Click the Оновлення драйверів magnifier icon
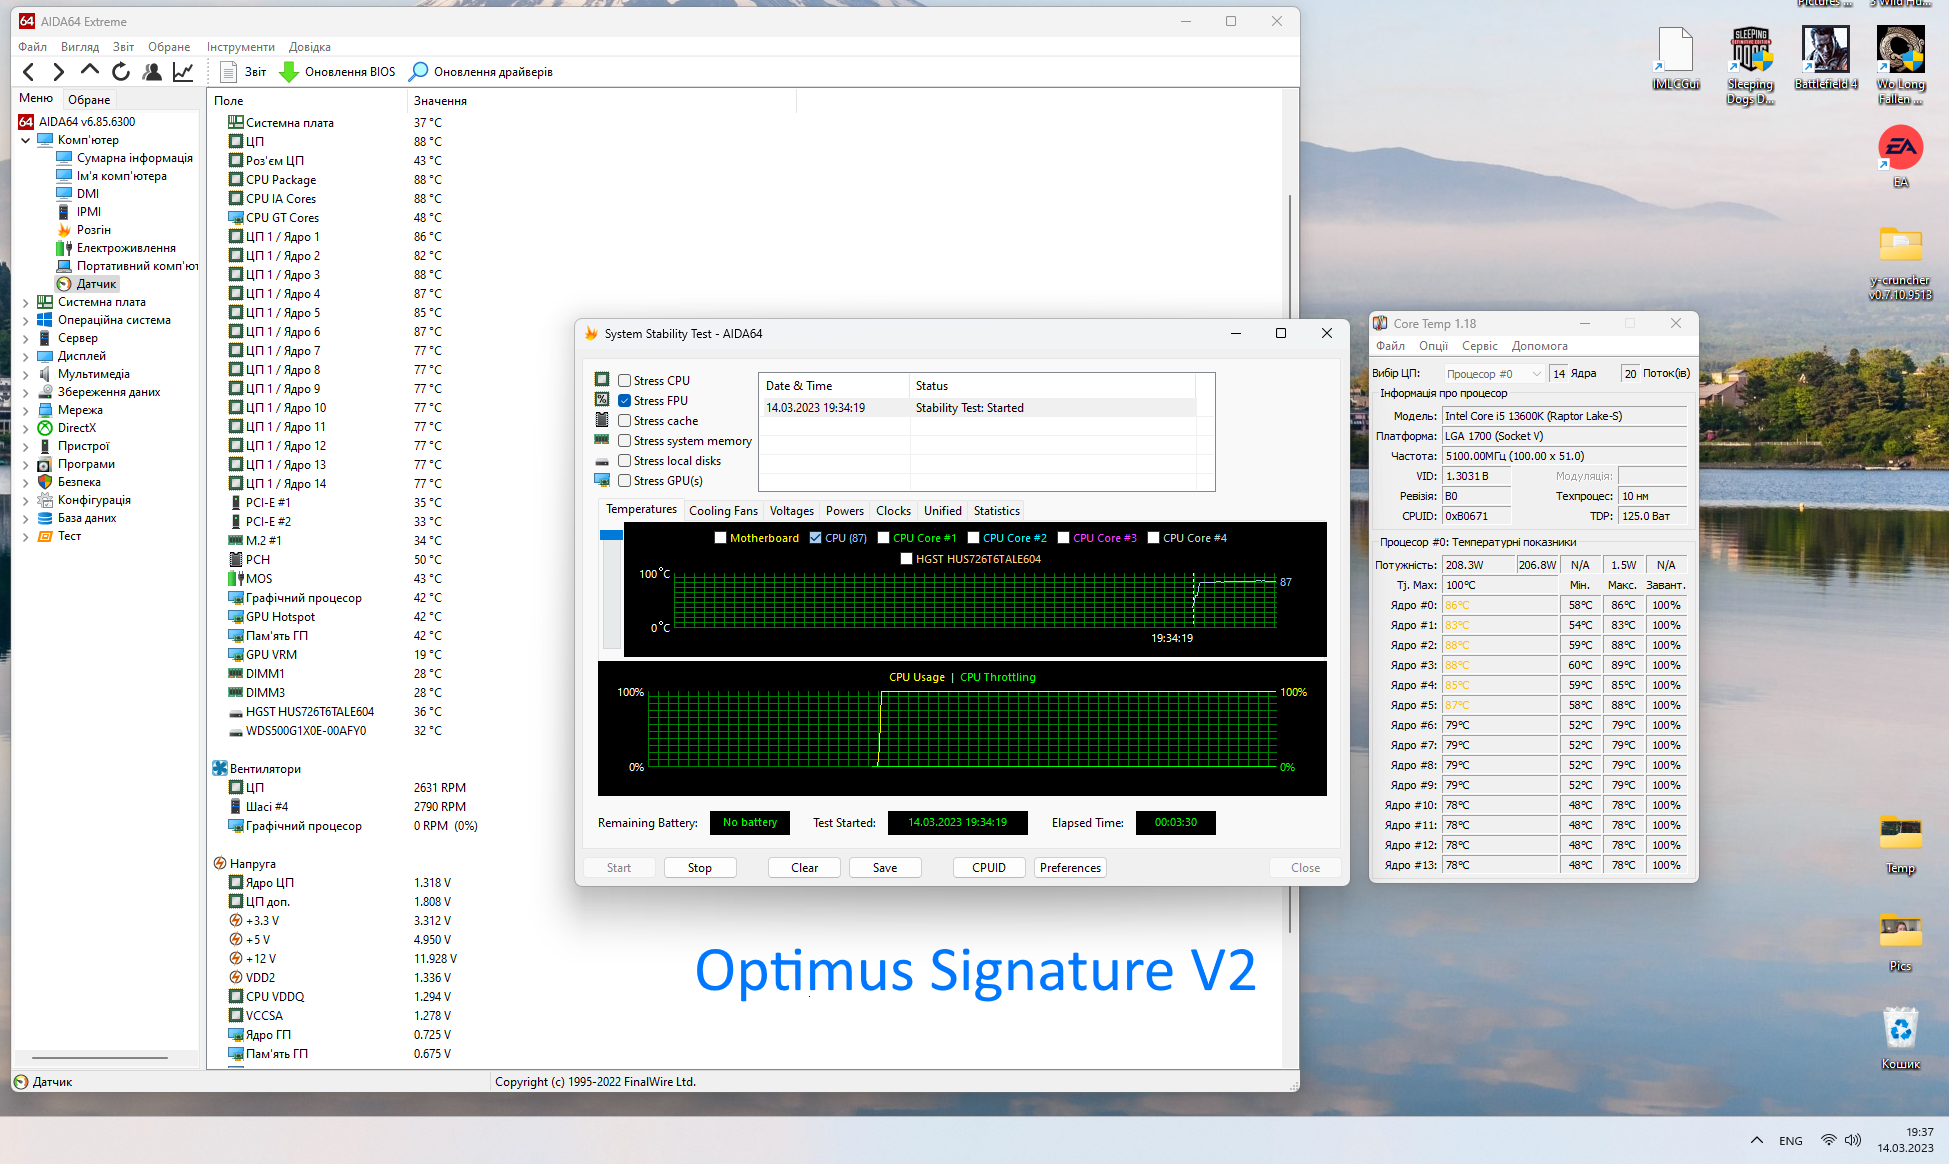1949x1164 pixels. point(419,71)
